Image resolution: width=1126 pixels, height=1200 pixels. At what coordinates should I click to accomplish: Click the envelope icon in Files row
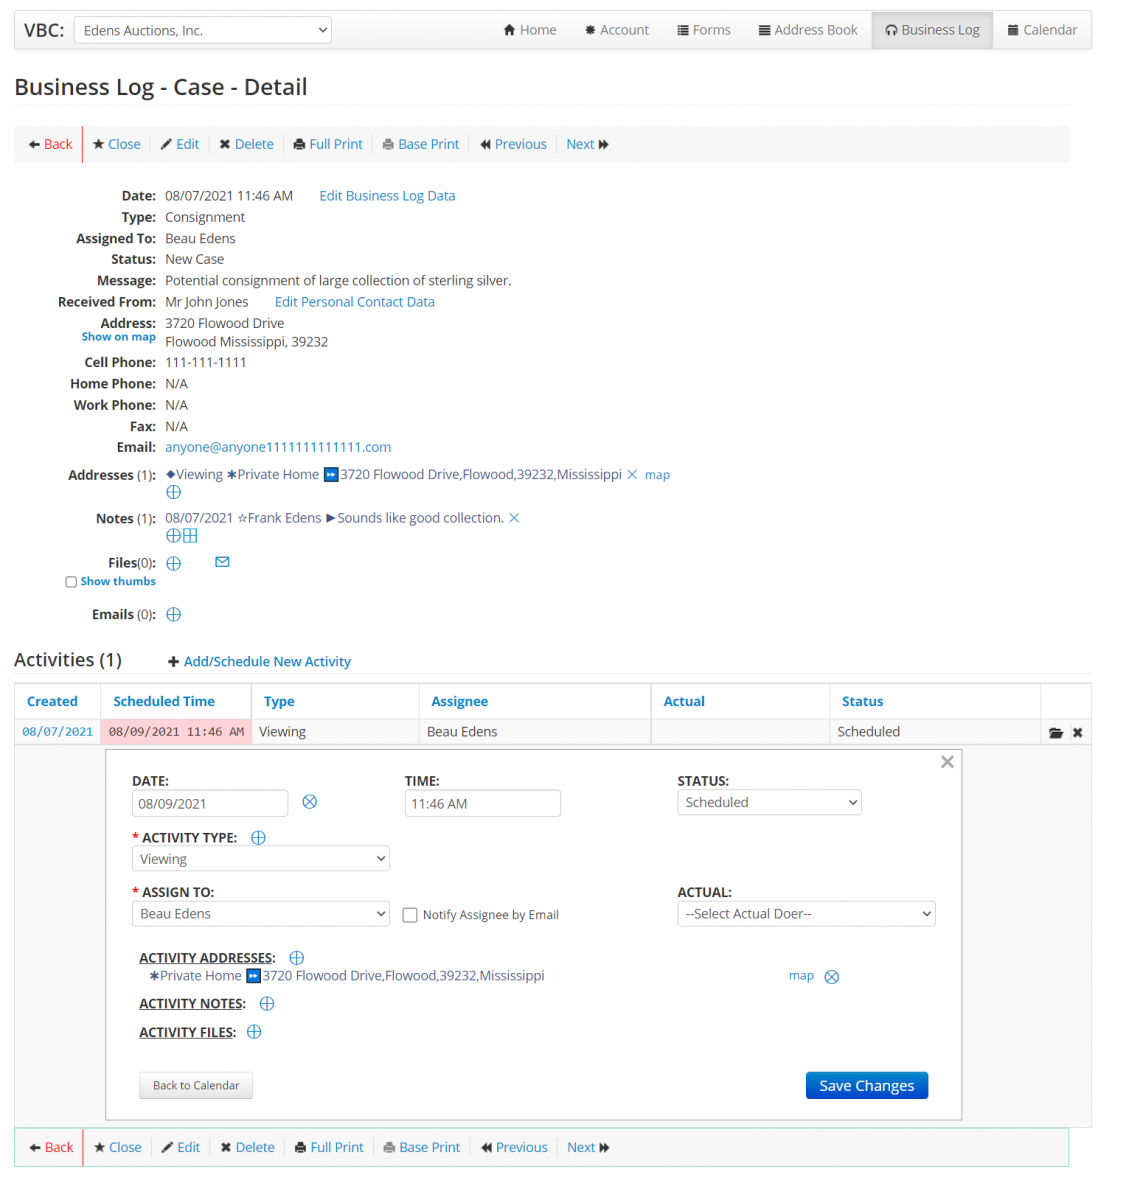click(222, 562)
